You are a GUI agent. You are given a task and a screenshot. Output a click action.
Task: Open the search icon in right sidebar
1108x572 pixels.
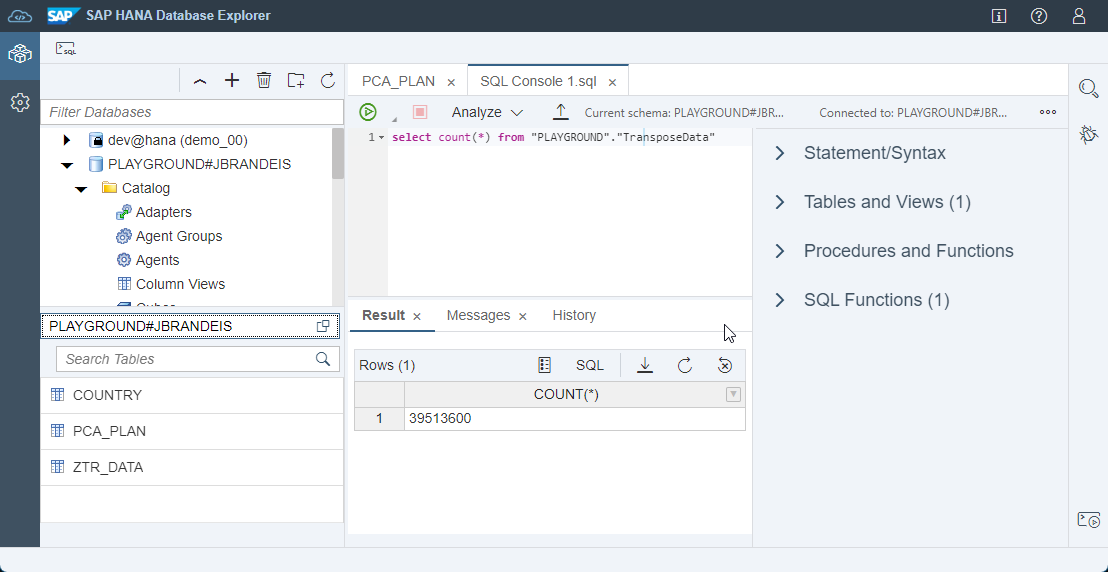(x=1089, y=88)
